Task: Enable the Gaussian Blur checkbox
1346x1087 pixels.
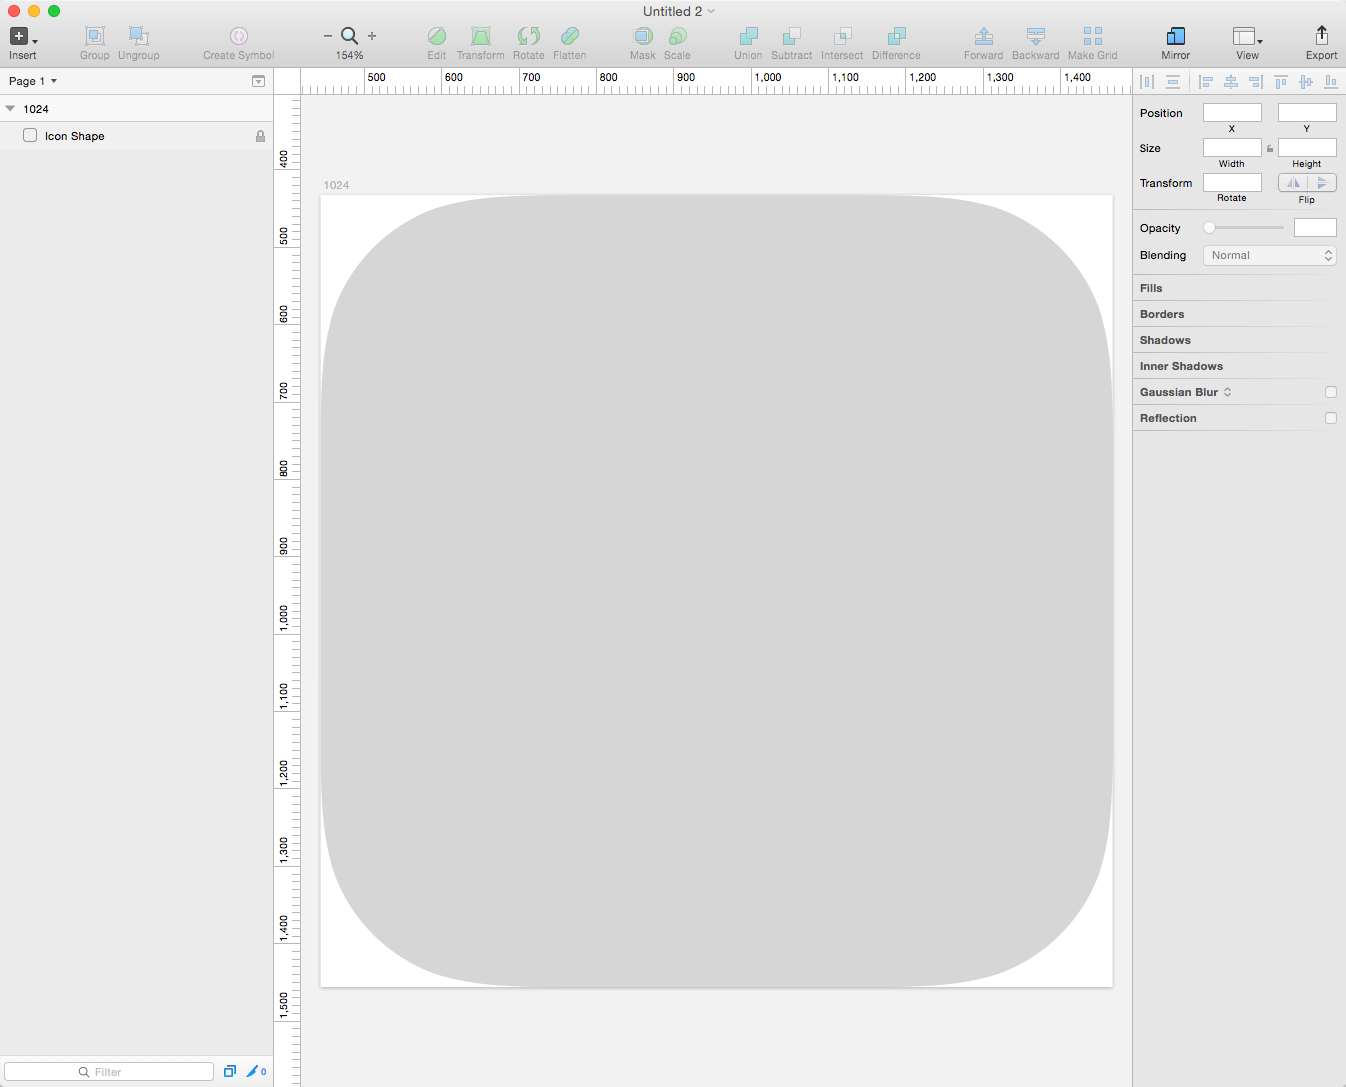Action: coord(1331,392)
